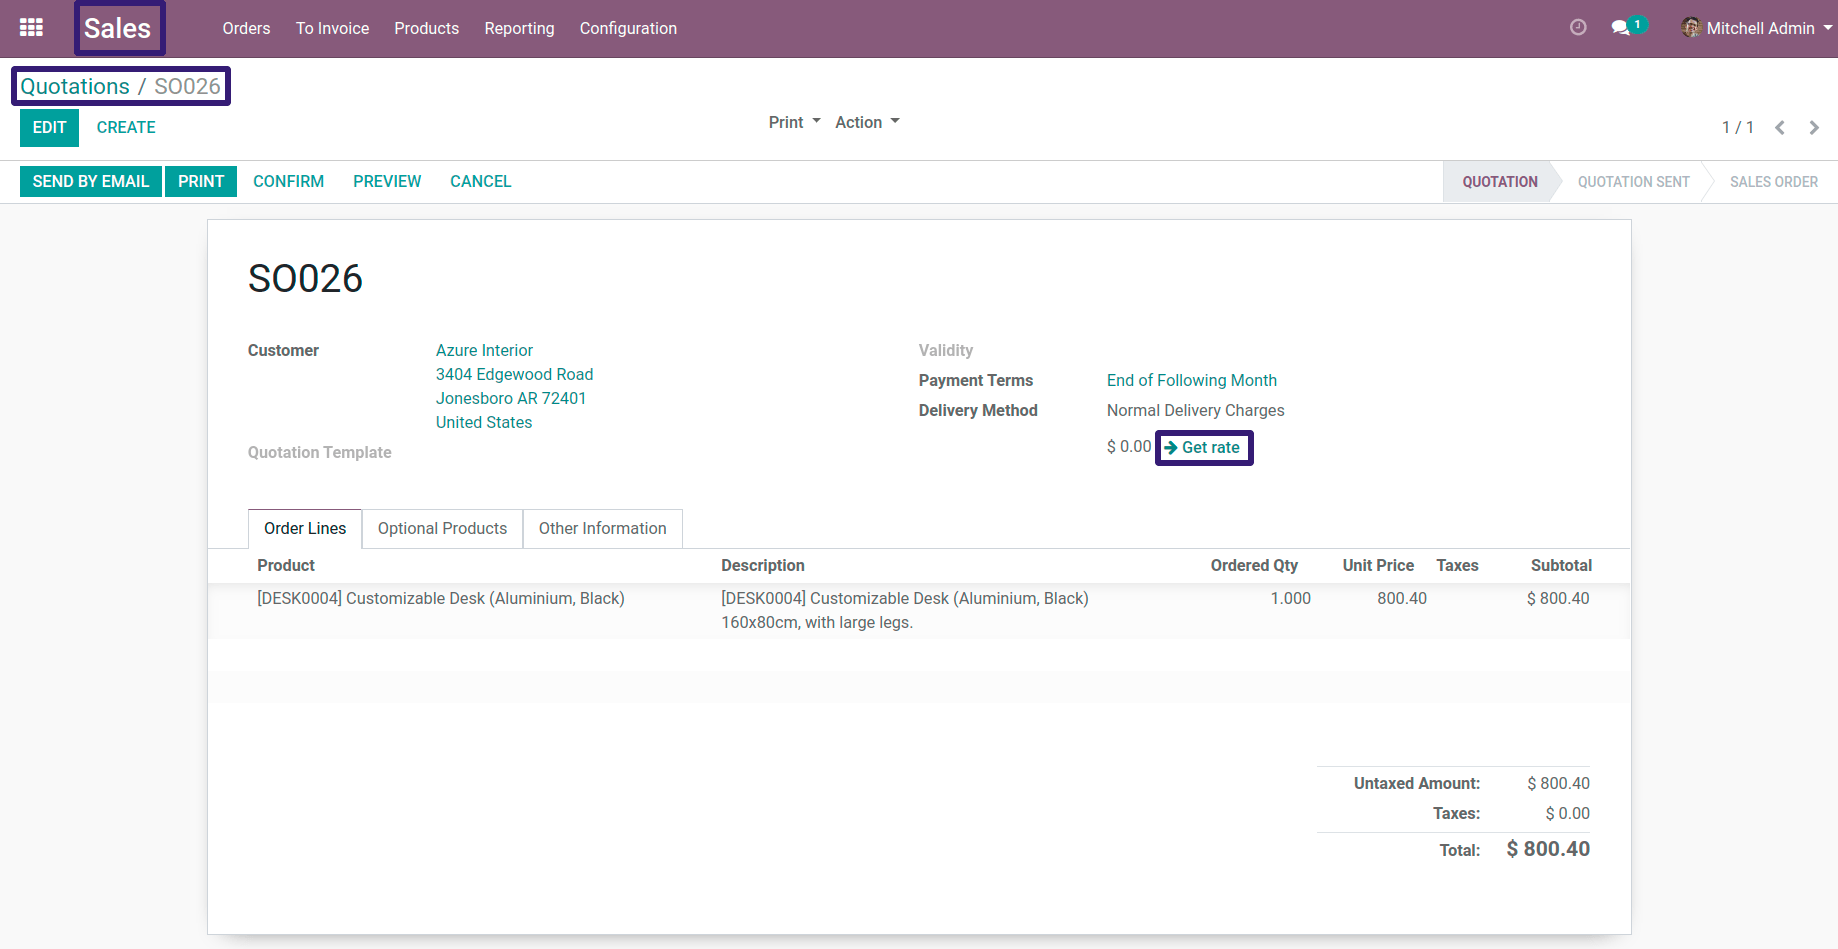Click the Ordered Qty column header

pos(1254,565)
